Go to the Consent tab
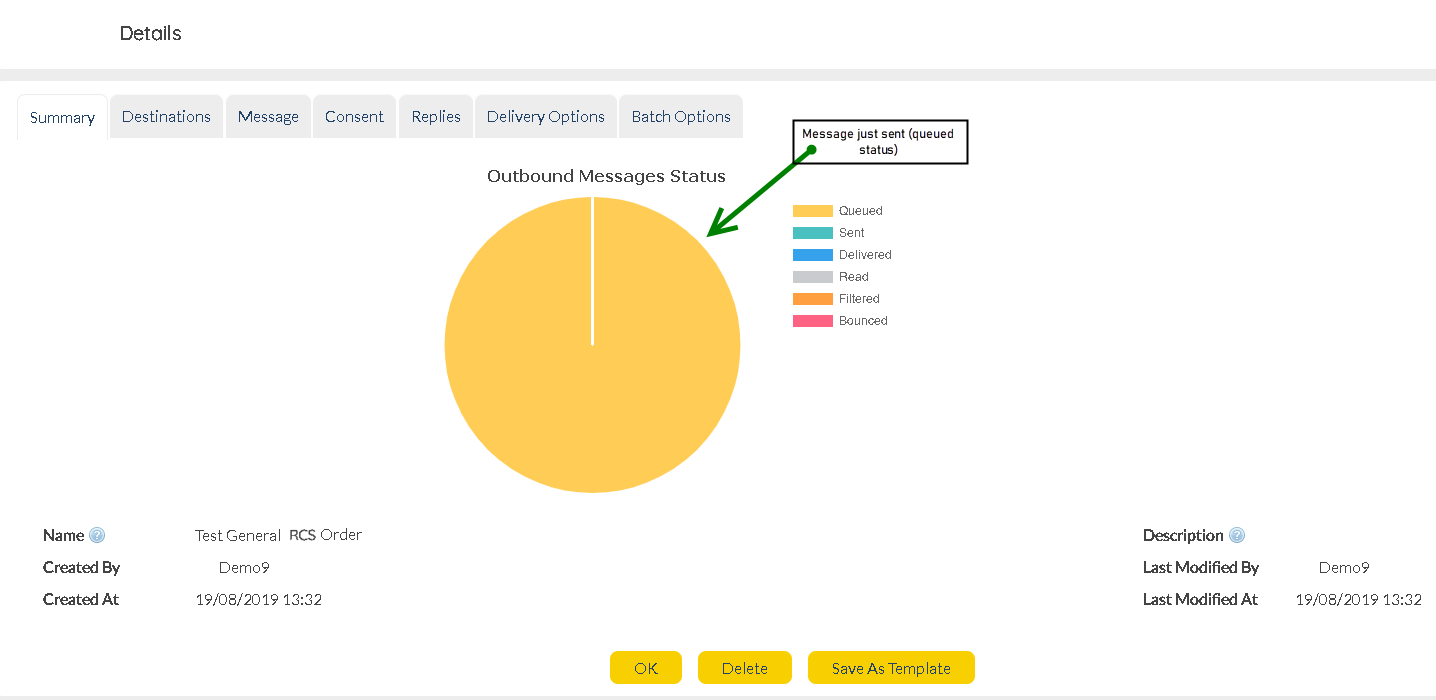This screenshot has height=700, width=1436. 354,116
